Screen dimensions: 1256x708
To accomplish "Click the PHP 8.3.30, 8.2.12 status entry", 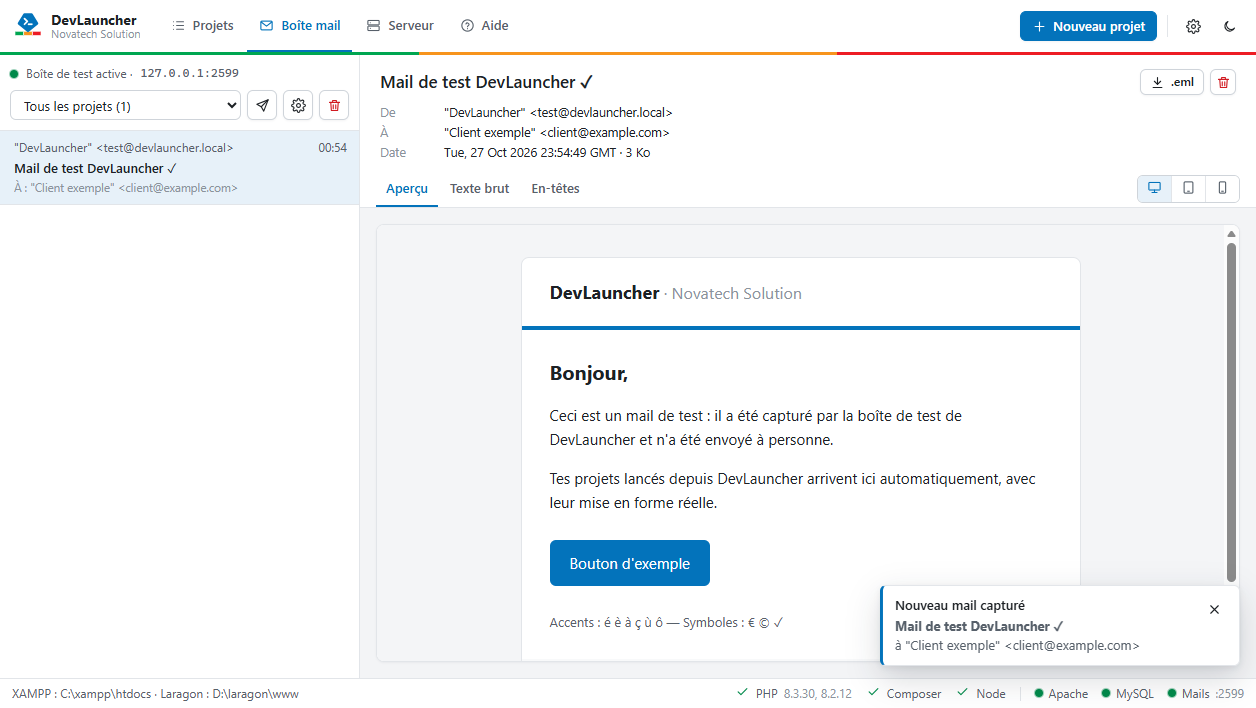I will [794, 694].
